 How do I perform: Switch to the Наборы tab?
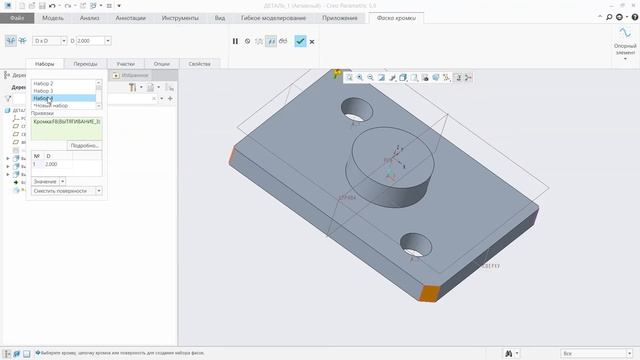click(44, 64)
